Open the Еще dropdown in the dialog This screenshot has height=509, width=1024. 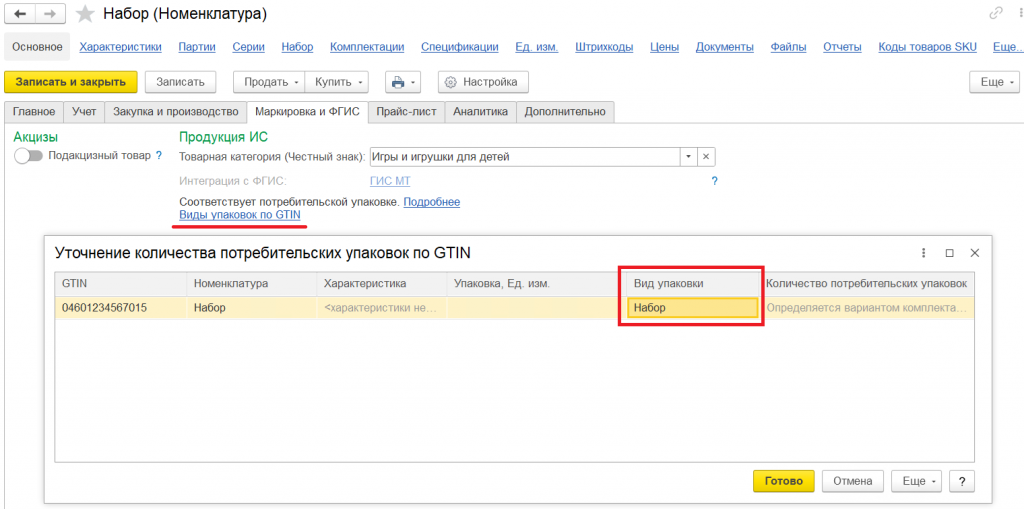(918, 481)
